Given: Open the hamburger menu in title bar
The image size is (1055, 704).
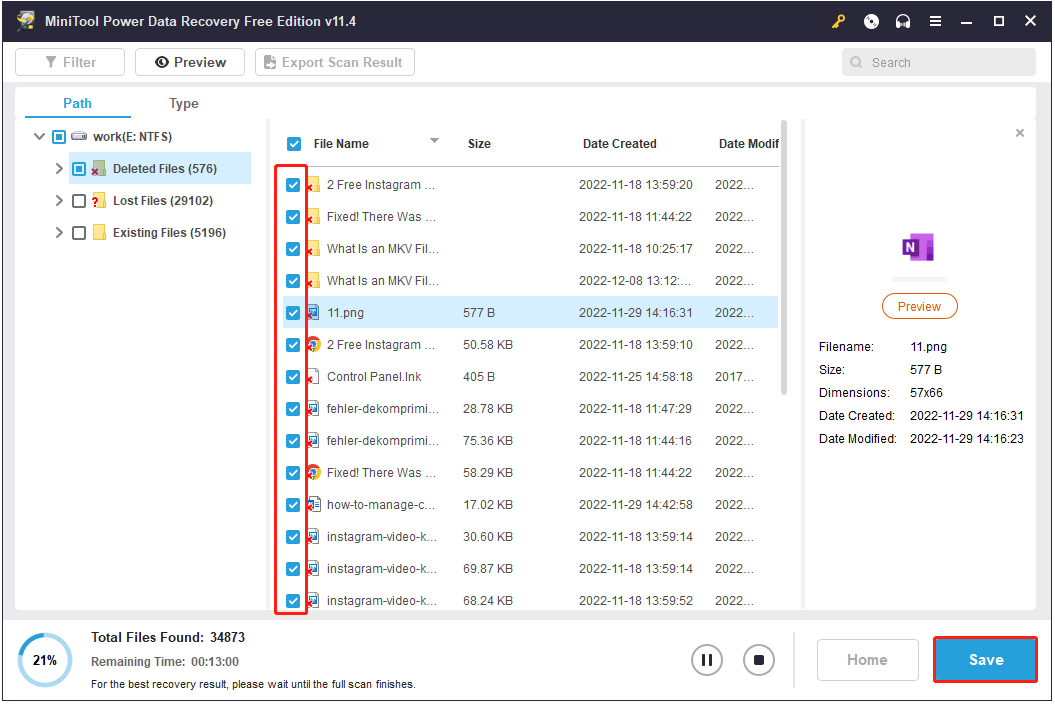Looking at the screenshot, I should pos(935,21).
